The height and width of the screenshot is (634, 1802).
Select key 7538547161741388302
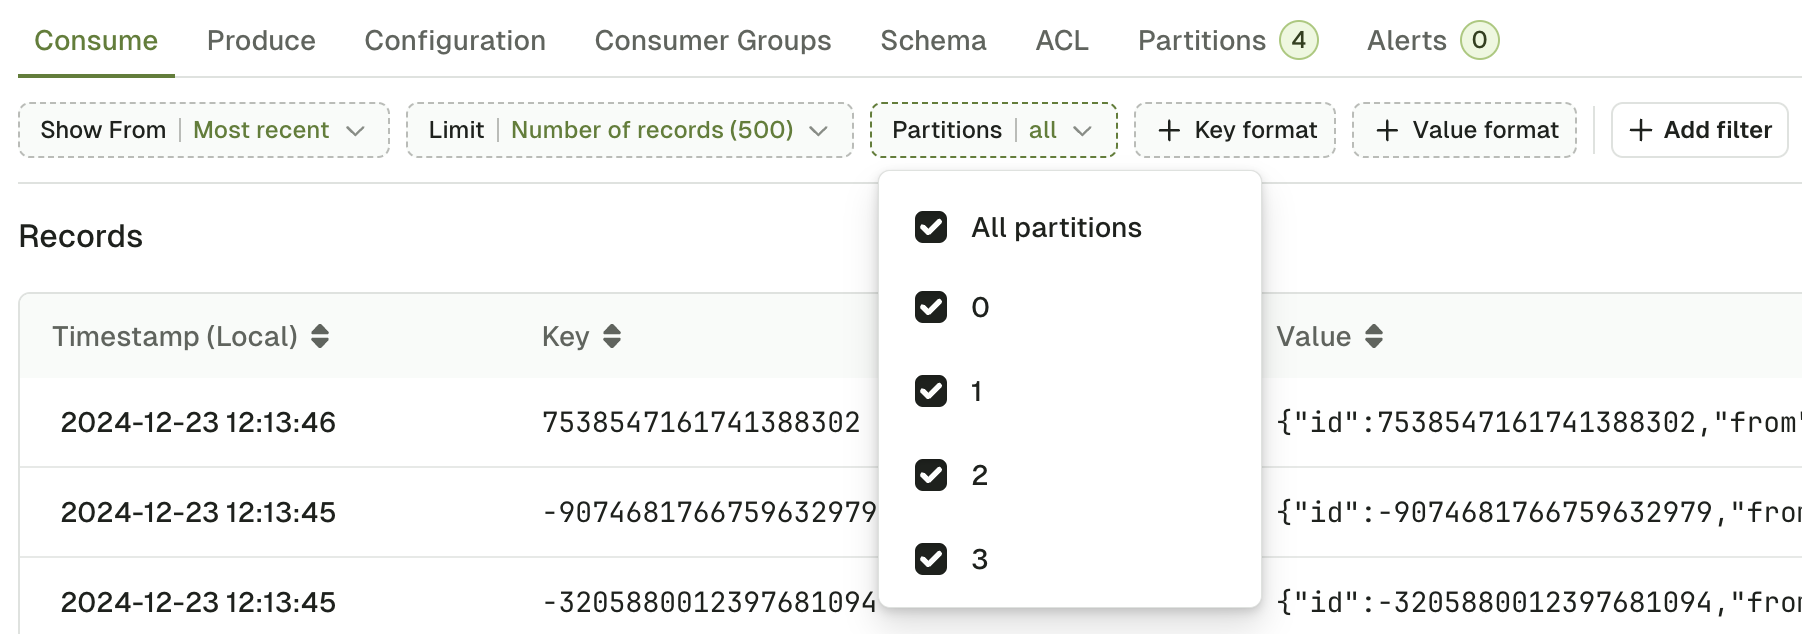(701, 422)
